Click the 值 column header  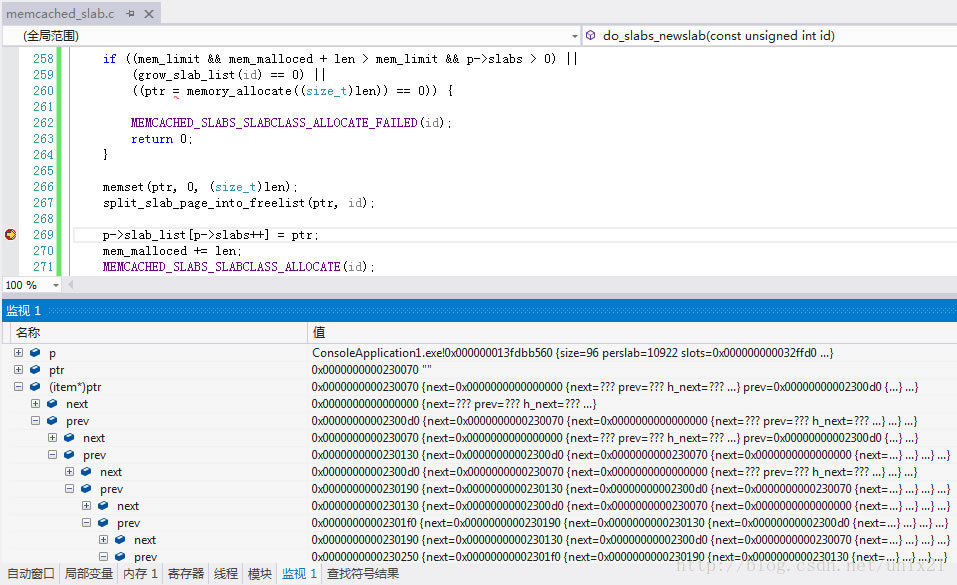tap(632, 332)
